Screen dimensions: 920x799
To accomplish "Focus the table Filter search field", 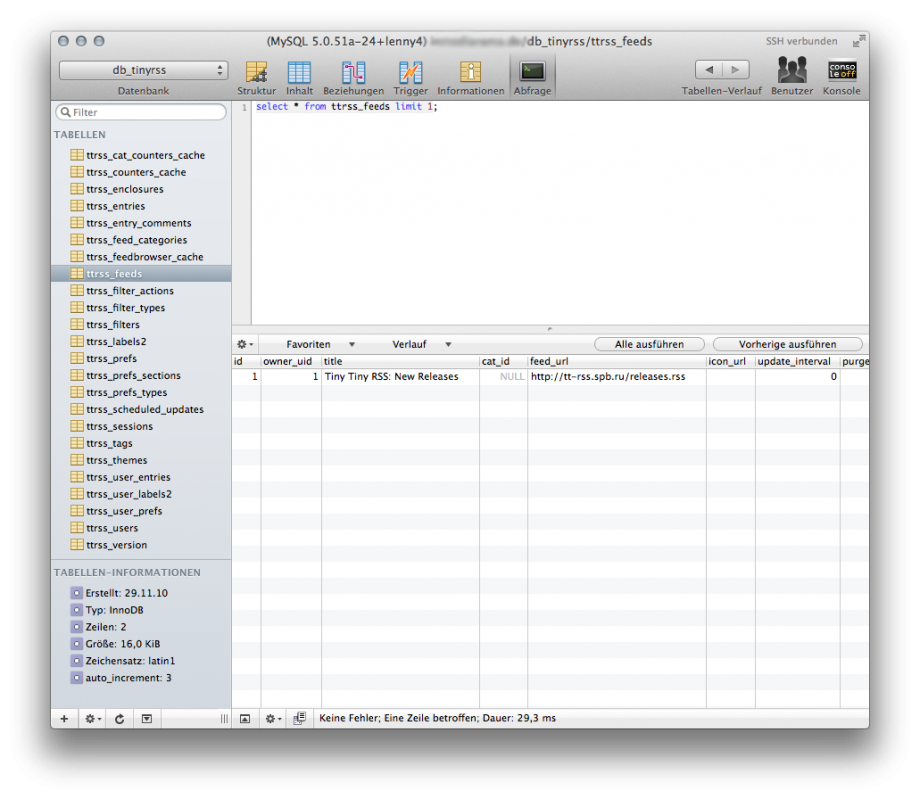I will [x=141, y=112].
